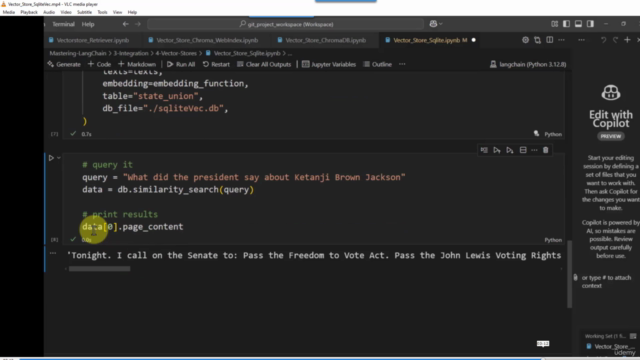Click the output horizontal scrollbar
Screen dimensions: 640x360
tap(100, 269)
